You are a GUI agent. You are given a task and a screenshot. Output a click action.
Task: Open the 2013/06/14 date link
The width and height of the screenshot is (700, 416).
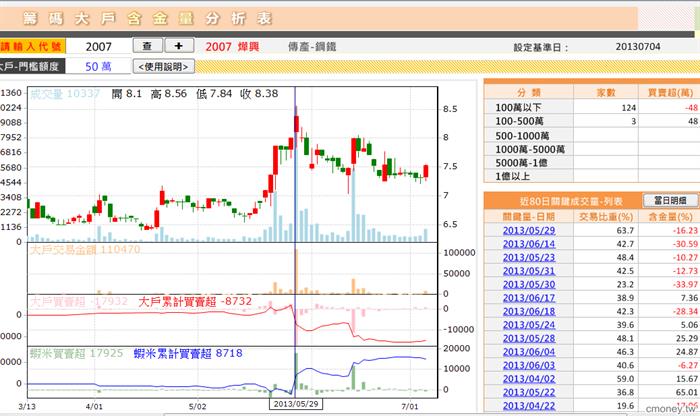[529, 244]
